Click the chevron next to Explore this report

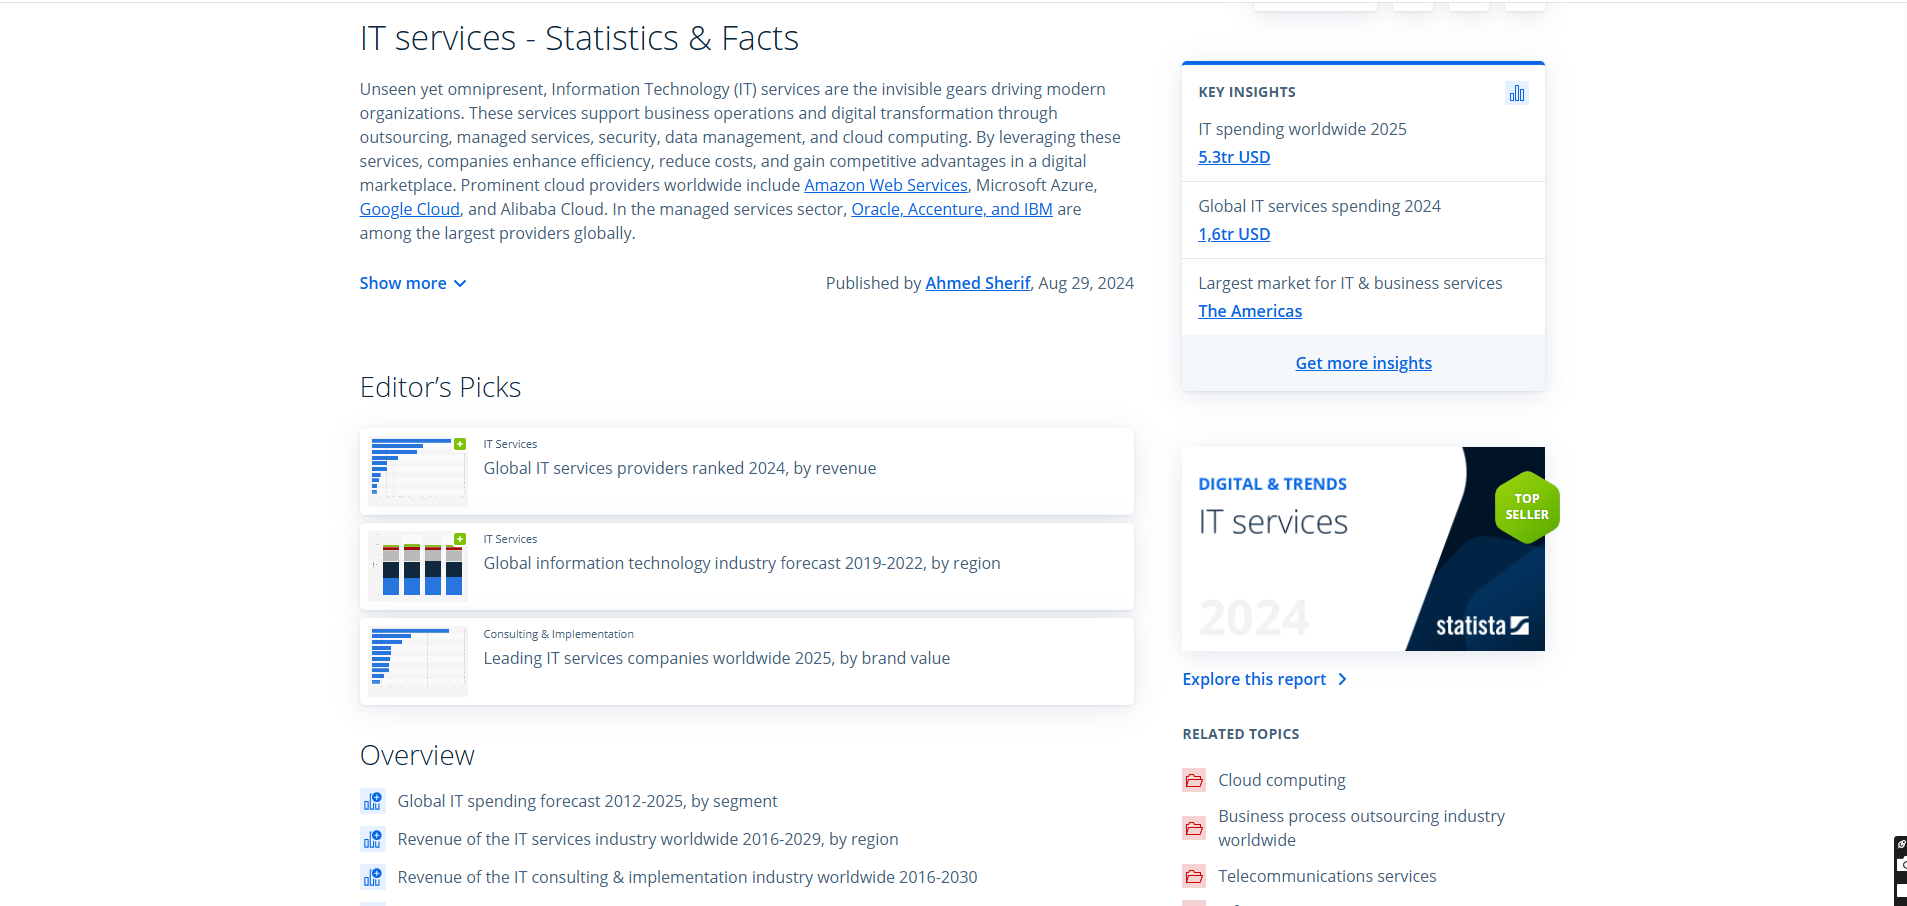point(1342,679)
